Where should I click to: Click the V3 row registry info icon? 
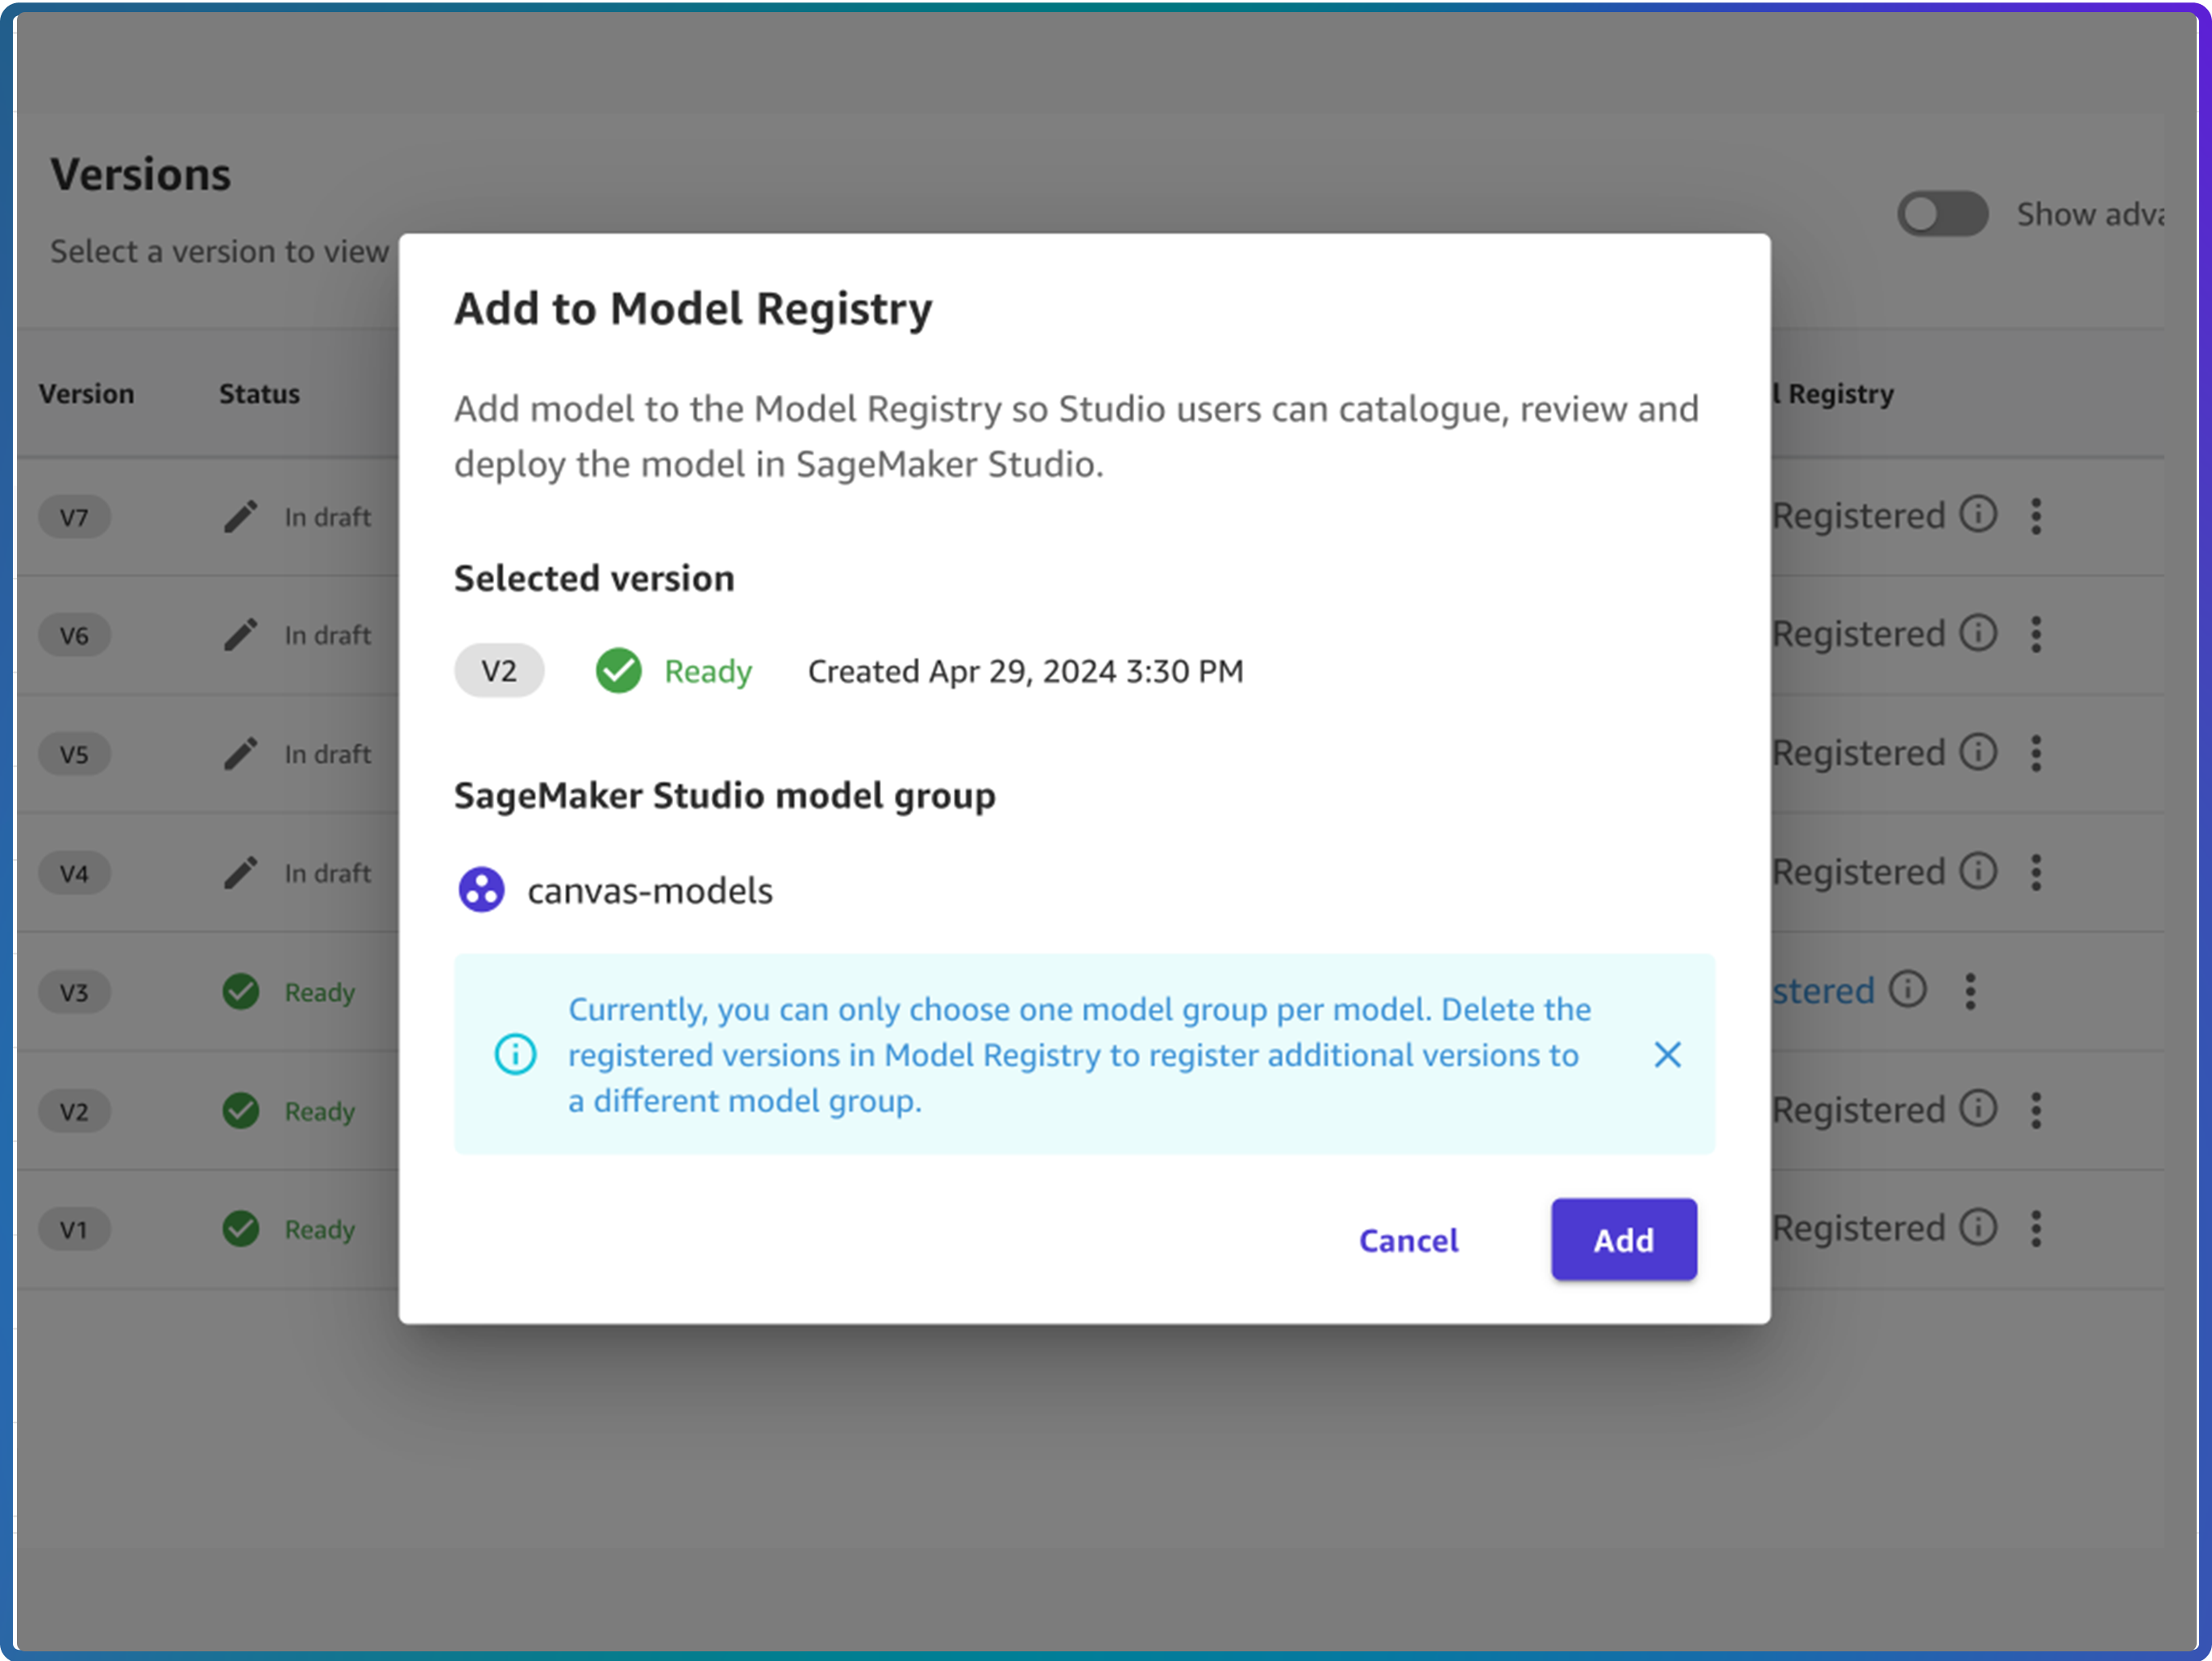(1908, 989)
